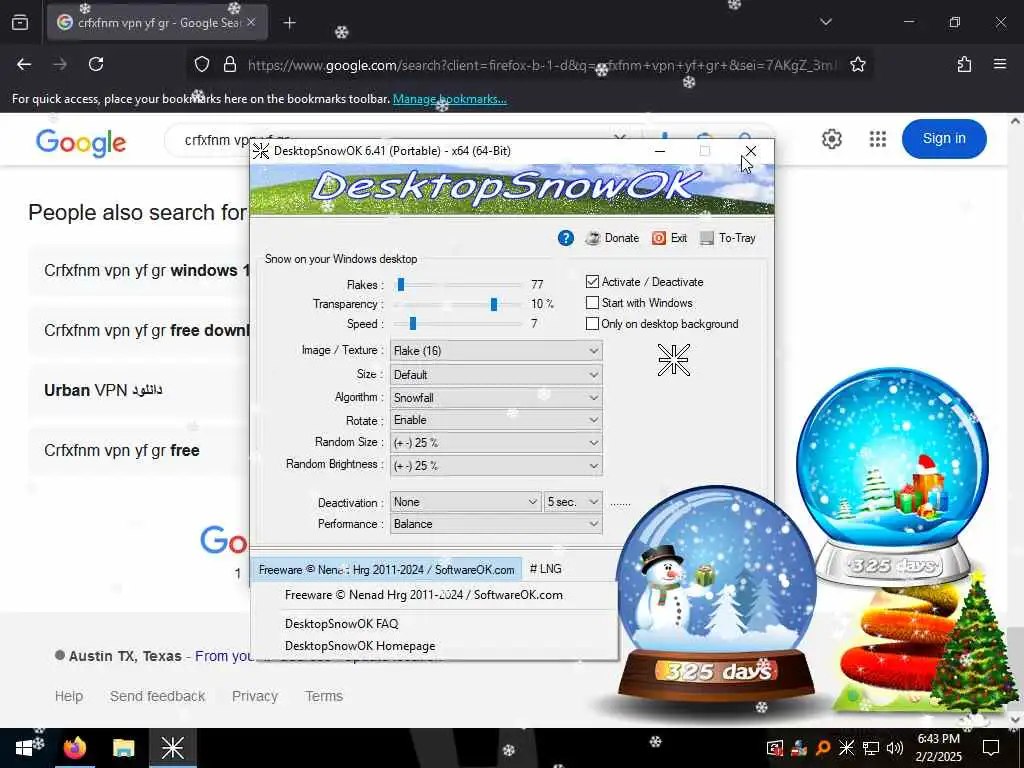
Task: Bookmark this page with the star icon
Action: [x=857, y=64]
